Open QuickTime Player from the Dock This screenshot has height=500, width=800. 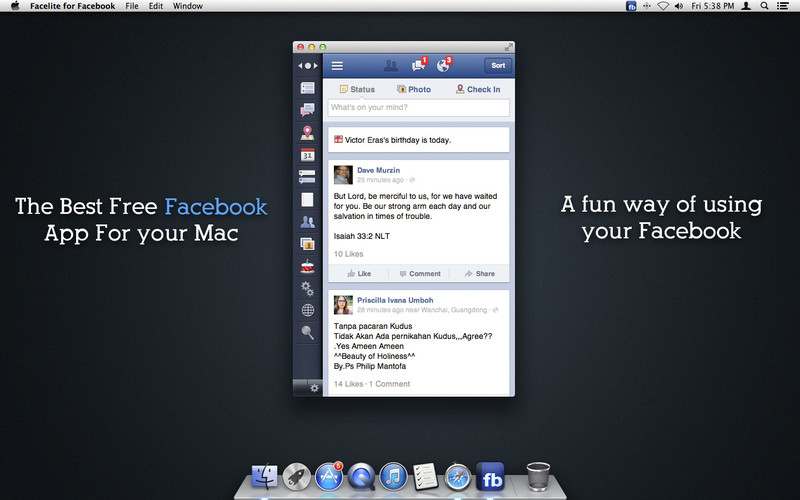pos(361,477)
